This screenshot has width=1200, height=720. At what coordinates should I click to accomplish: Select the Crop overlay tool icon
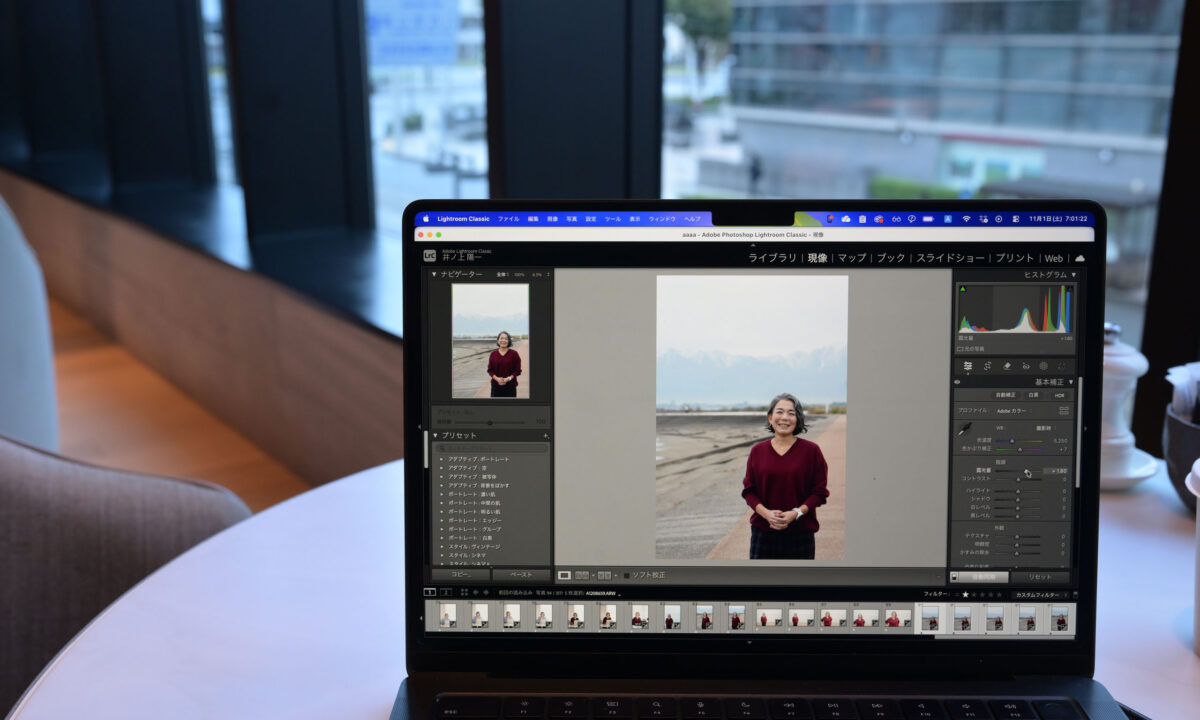click(987, 366)
